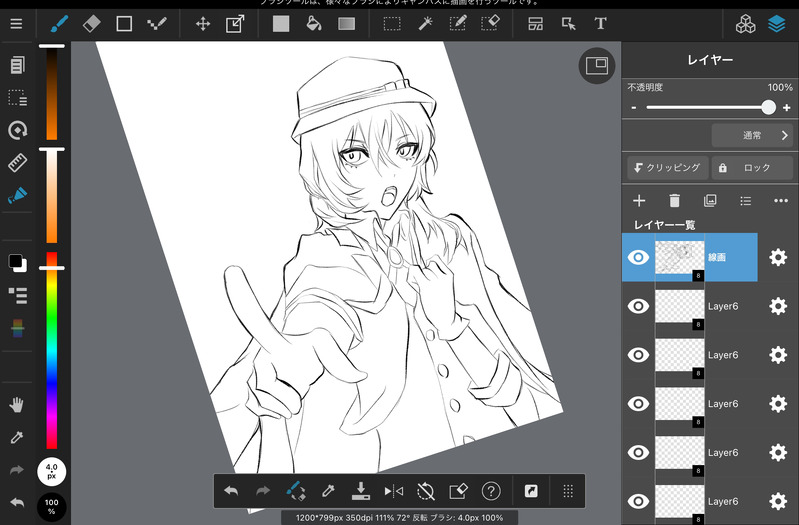Toggle the クリッピング clipping button
The width and height of the screenshot is (799, 525).
pos(667,168)
